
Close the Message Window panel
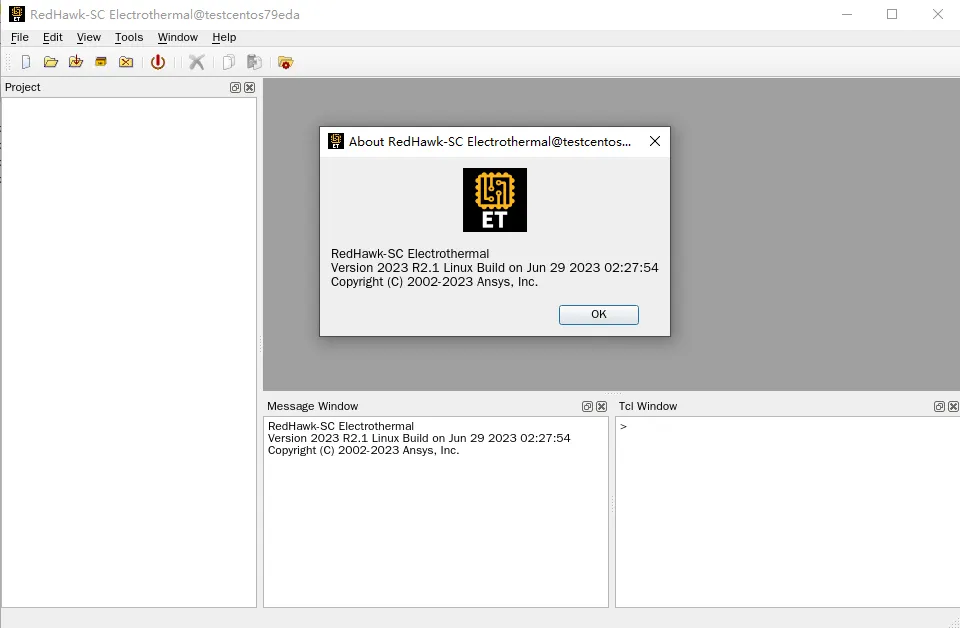[x=601, y=406]
